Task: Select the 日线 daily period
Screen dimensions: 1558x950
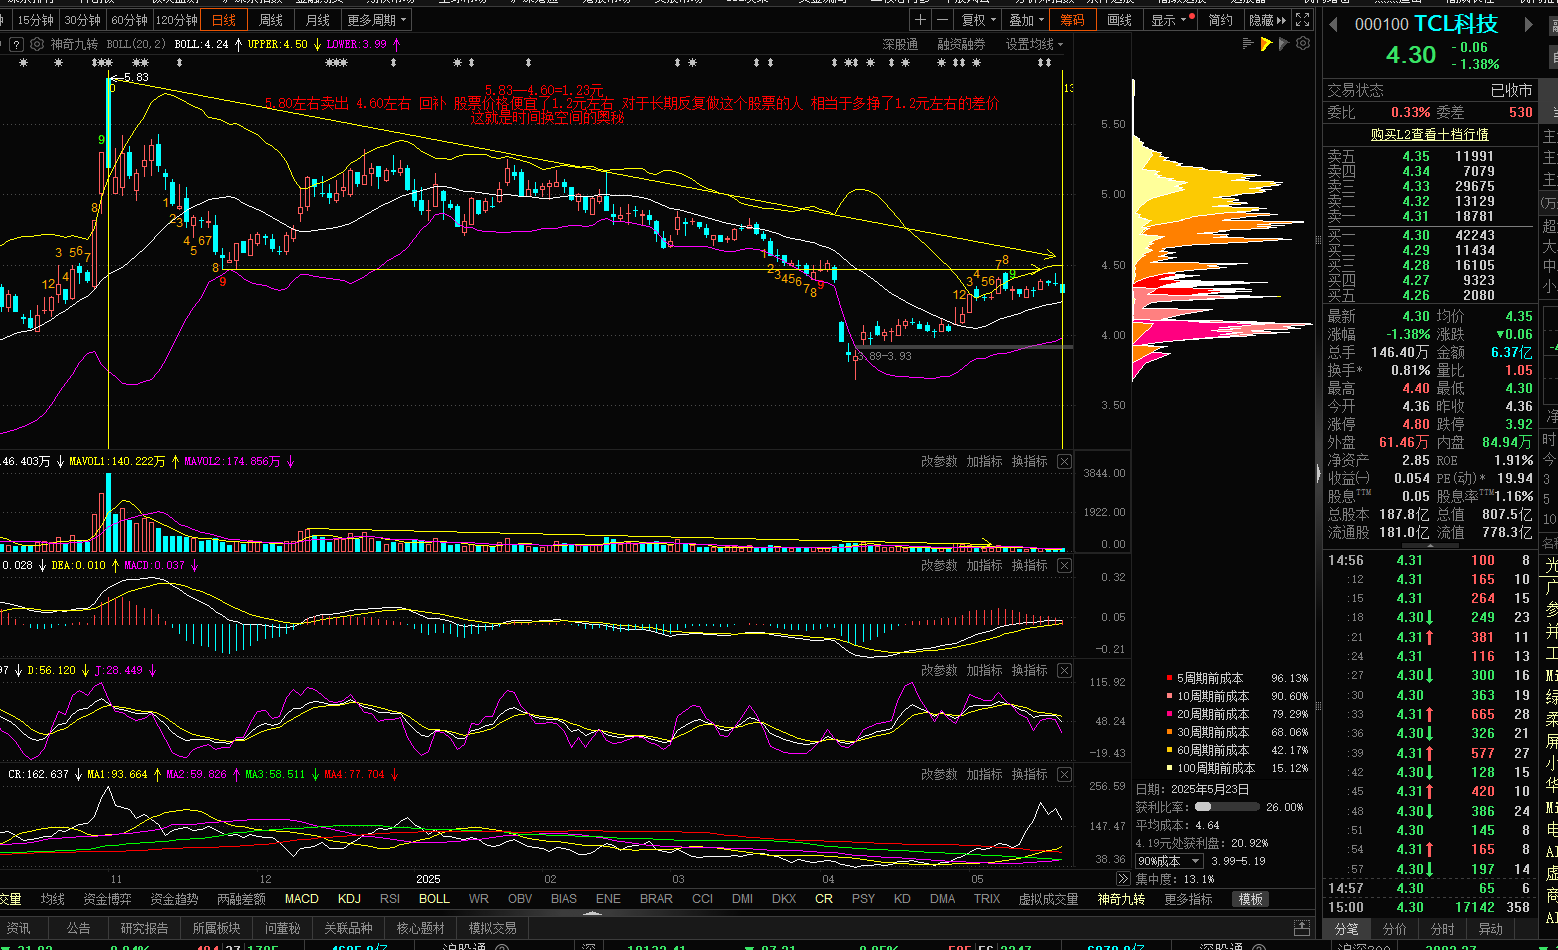Action: coord(225,20)
